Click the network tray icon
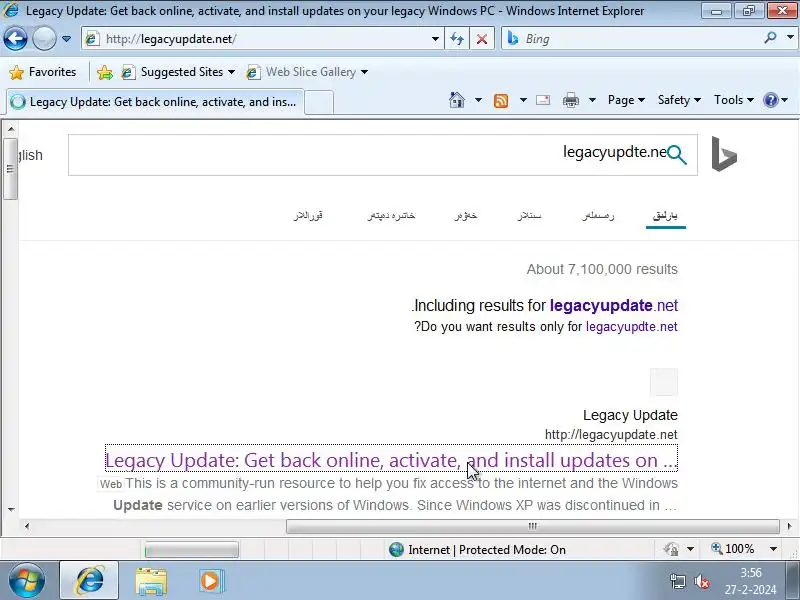The width and height of the screenshot is (800, 600). [x=677, y=581]
